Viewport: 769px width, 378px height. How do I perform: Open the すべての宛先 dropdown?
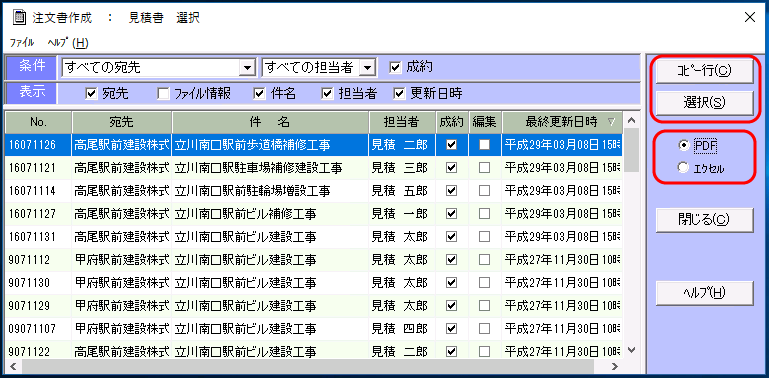248,68
